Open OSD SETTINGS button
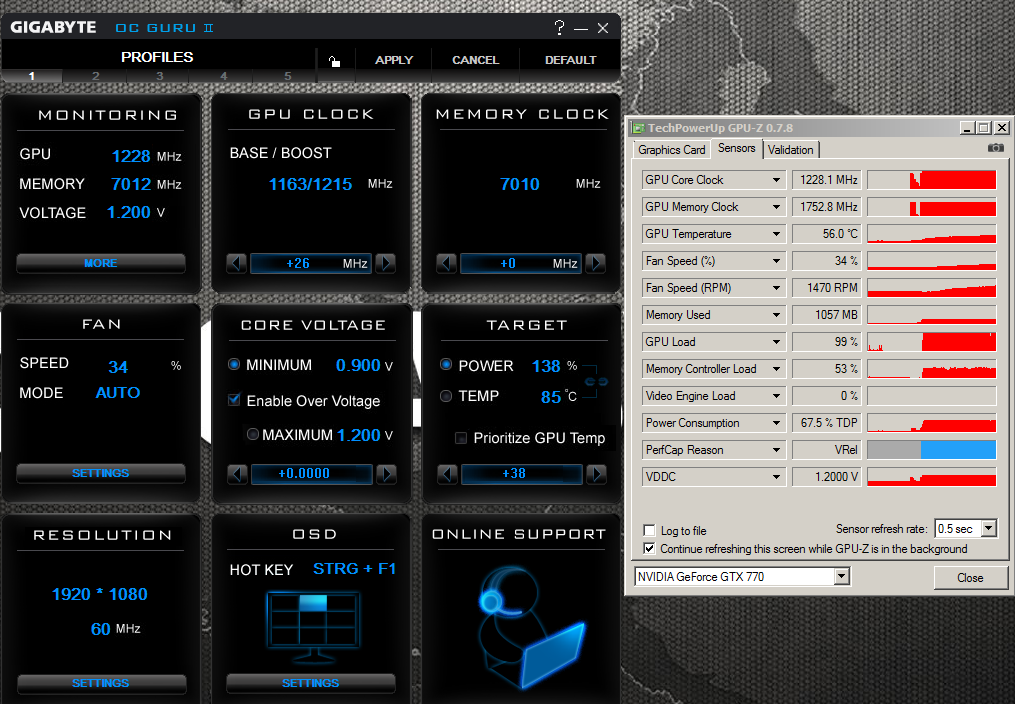Image resolution: width=1015 pixels, height=704 pixels. pyautogui.click(x=311, y=683)
